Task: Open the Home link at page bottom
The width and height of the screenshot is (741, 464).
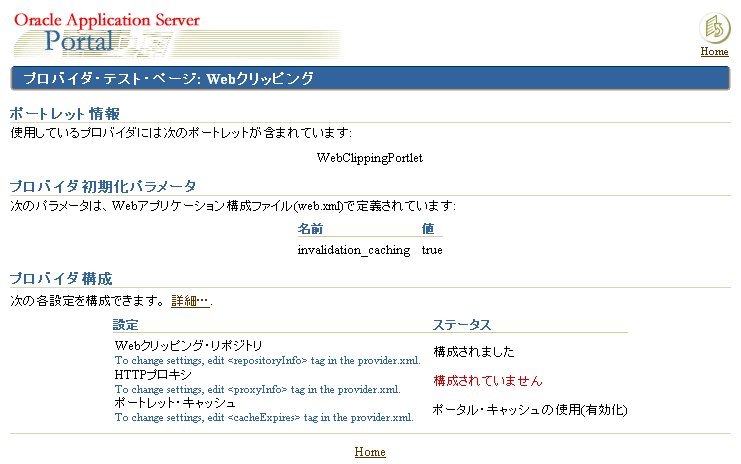Action: [370, 452]
